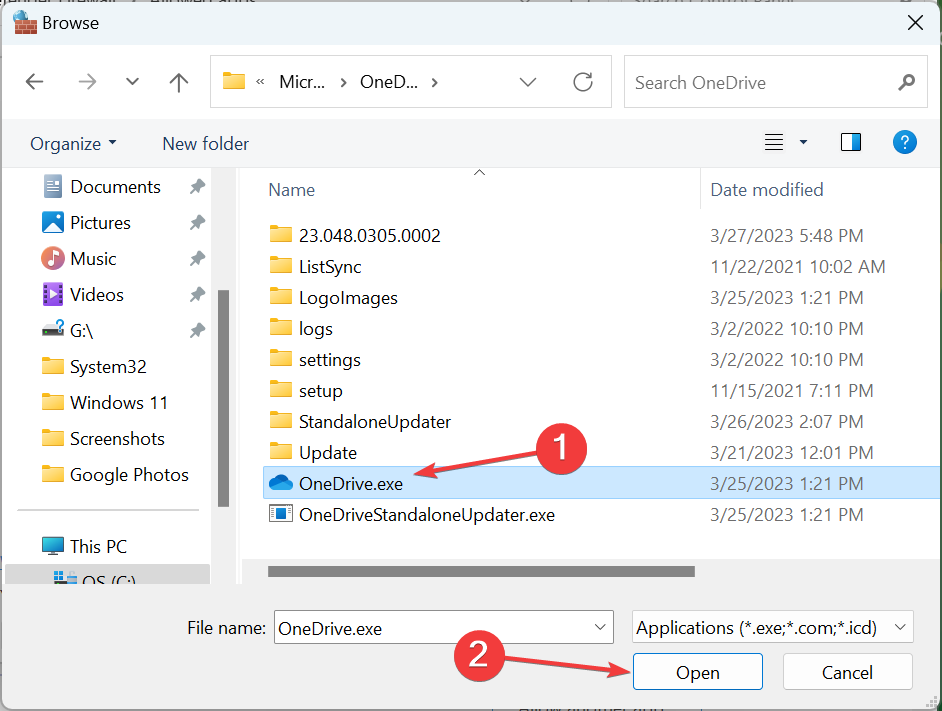Select the 23.048.0305.0002 folder
The width and height of the screenshot is (942, 711).
(x=369, y=236)
